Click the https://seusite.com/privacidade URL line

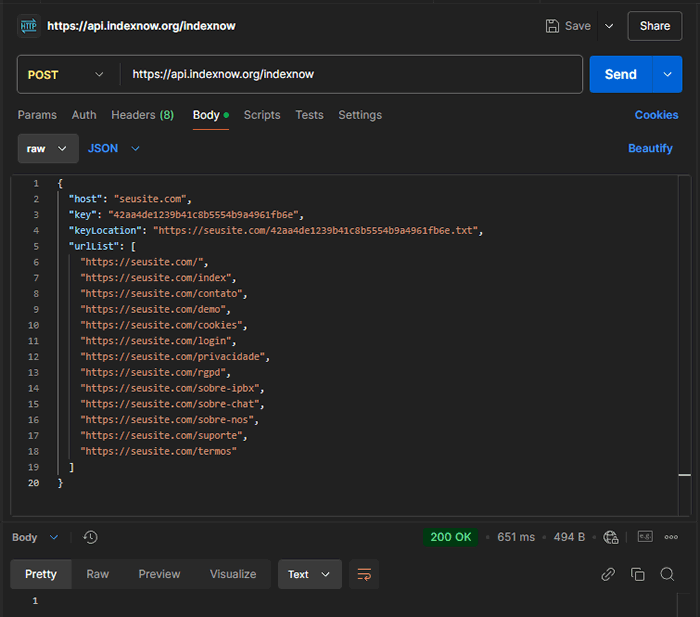(173, 357)
